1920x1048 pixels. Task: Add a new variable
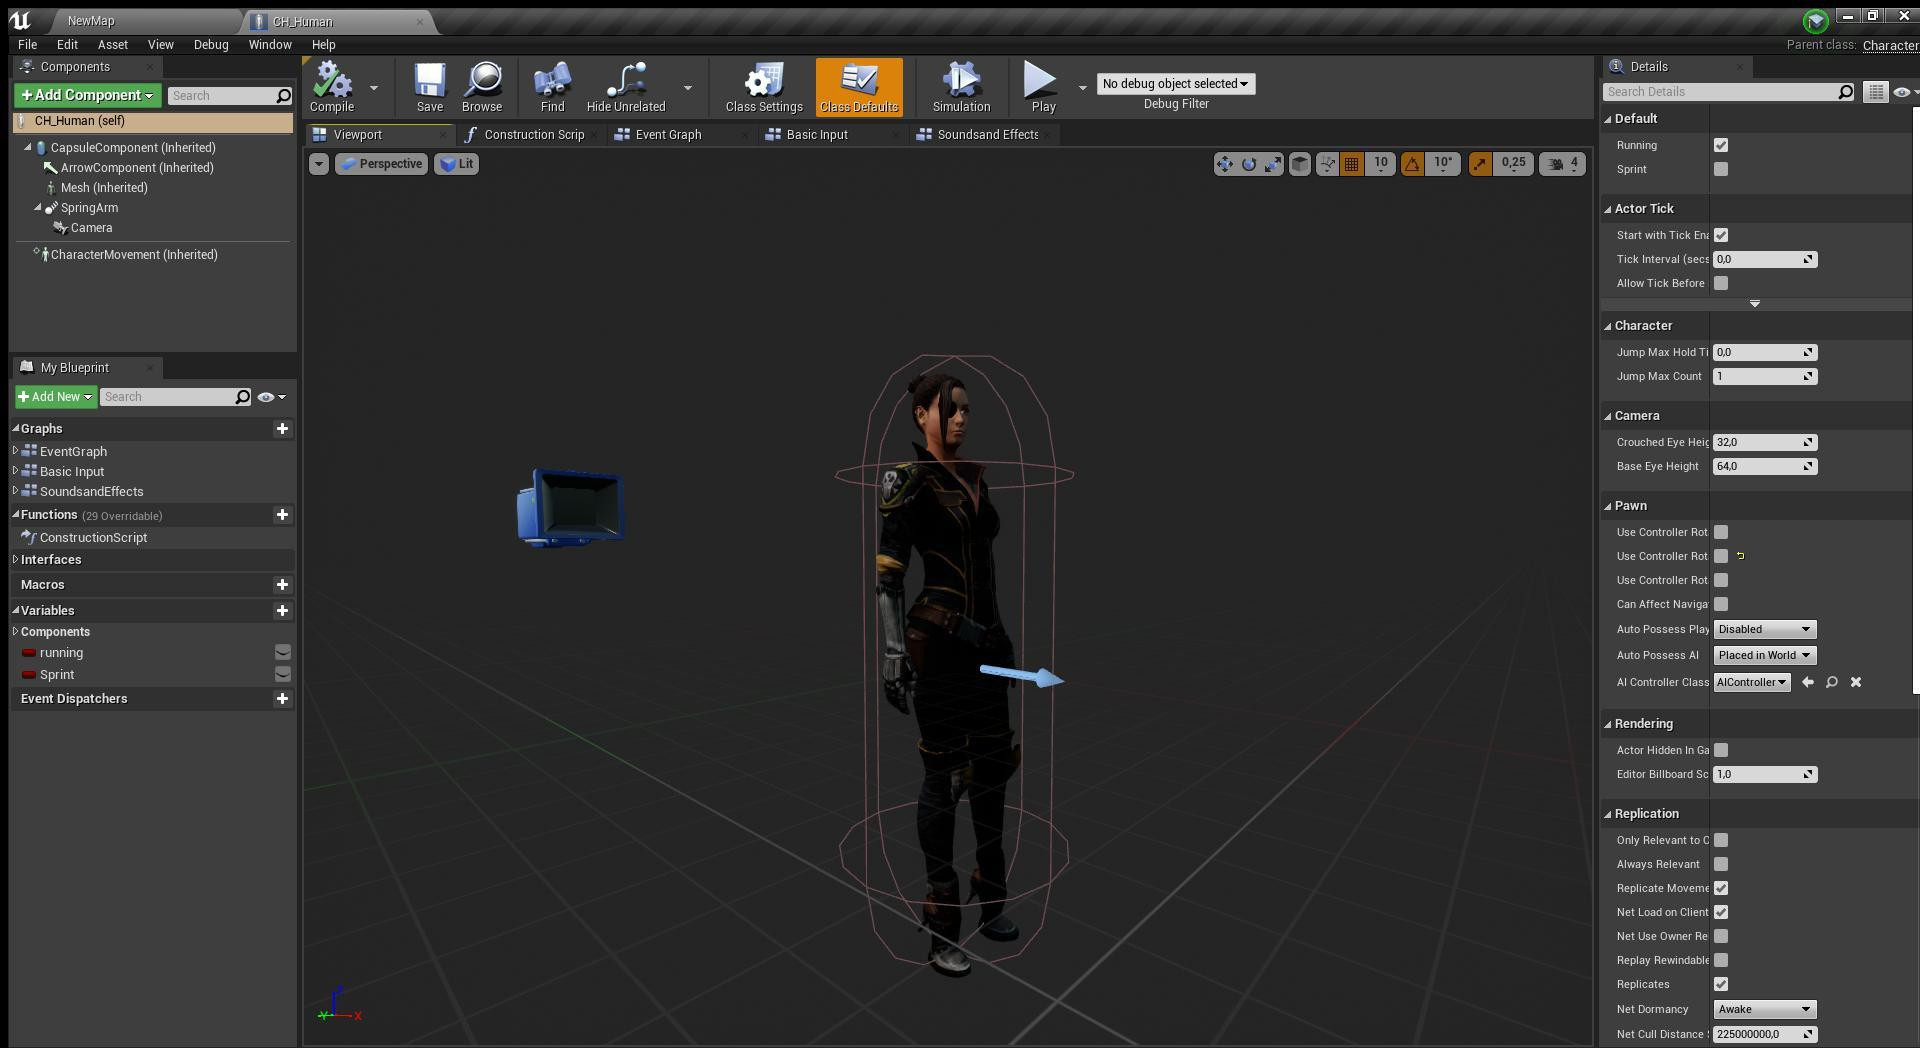tap(282, 610)
